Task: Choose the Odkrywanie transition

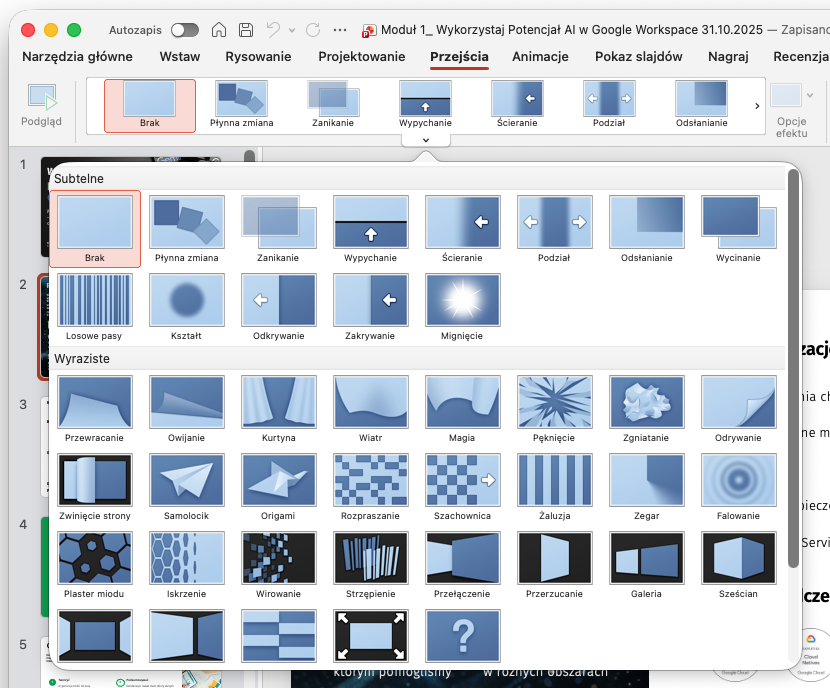Action: [278, 307]
